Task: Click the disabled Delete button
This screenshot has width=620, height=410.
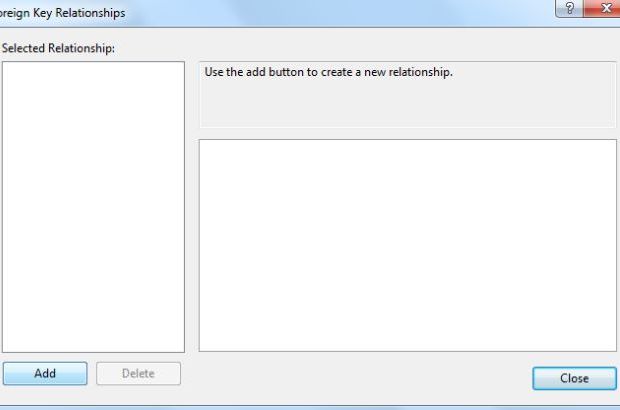Action: pos(138,373)
